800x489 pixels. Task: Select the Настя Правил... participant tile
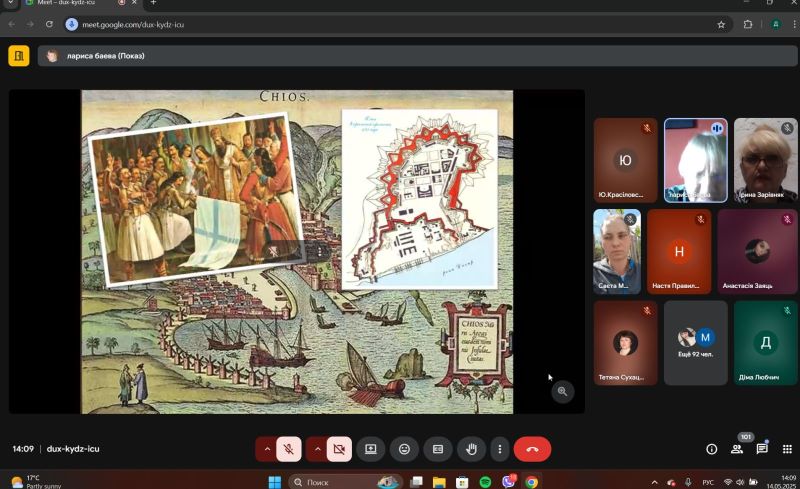click(679, 251)
